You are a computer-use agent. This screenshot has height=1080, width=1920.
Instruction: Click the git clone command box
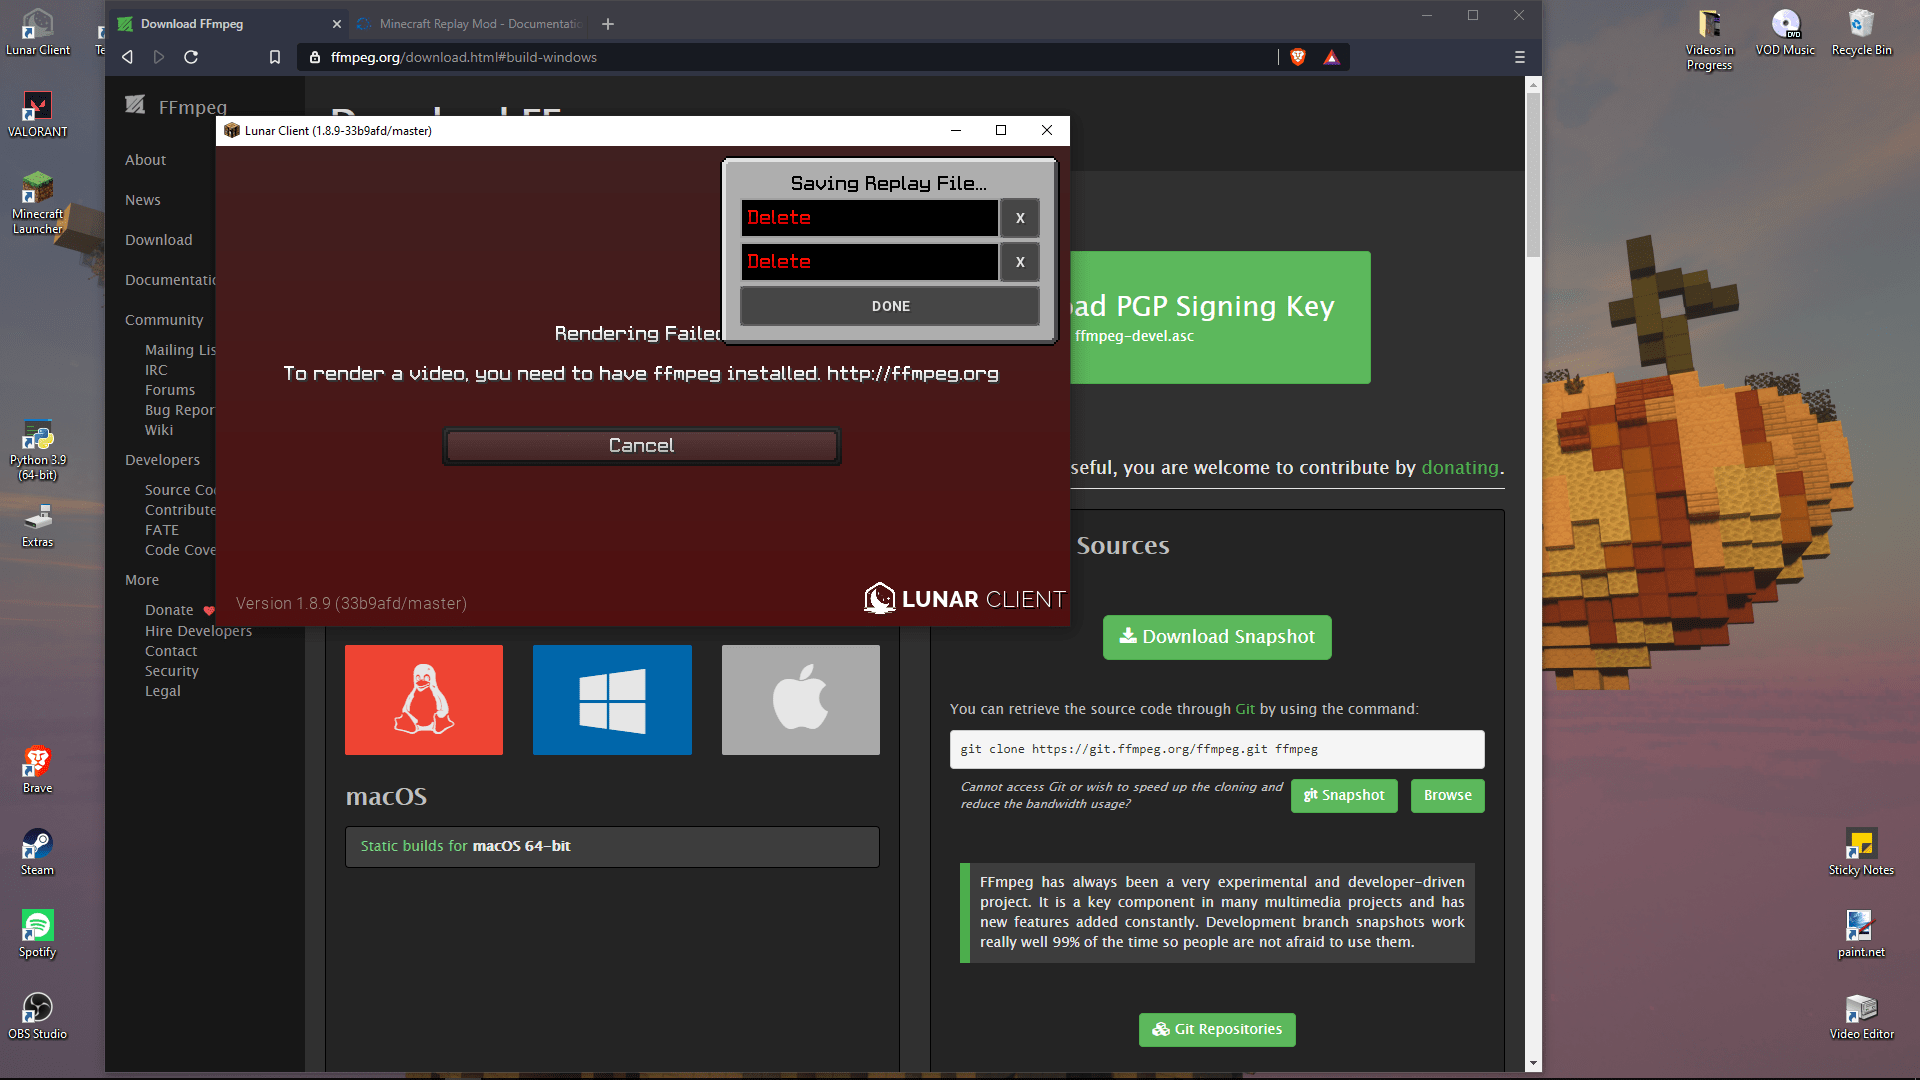[1217, 749]
